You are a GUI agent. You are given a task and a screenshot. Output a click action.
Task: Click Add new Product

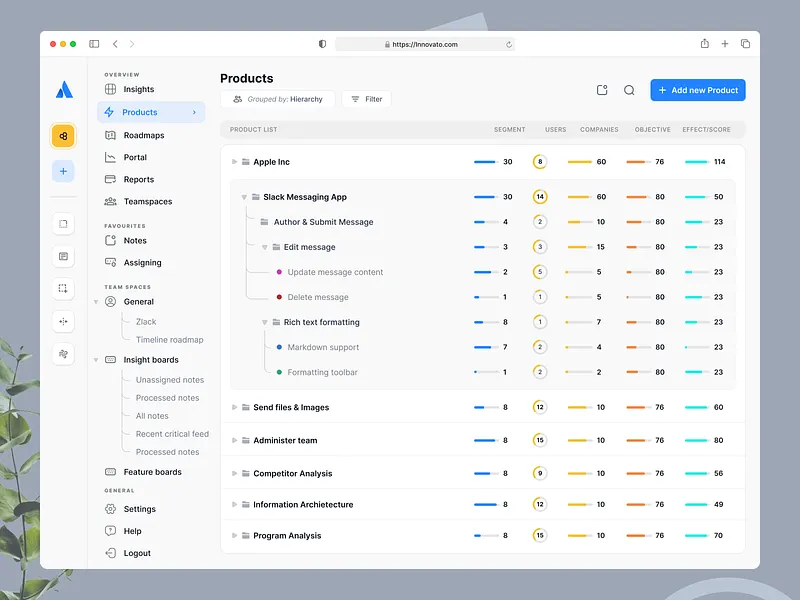click(697, 89)
